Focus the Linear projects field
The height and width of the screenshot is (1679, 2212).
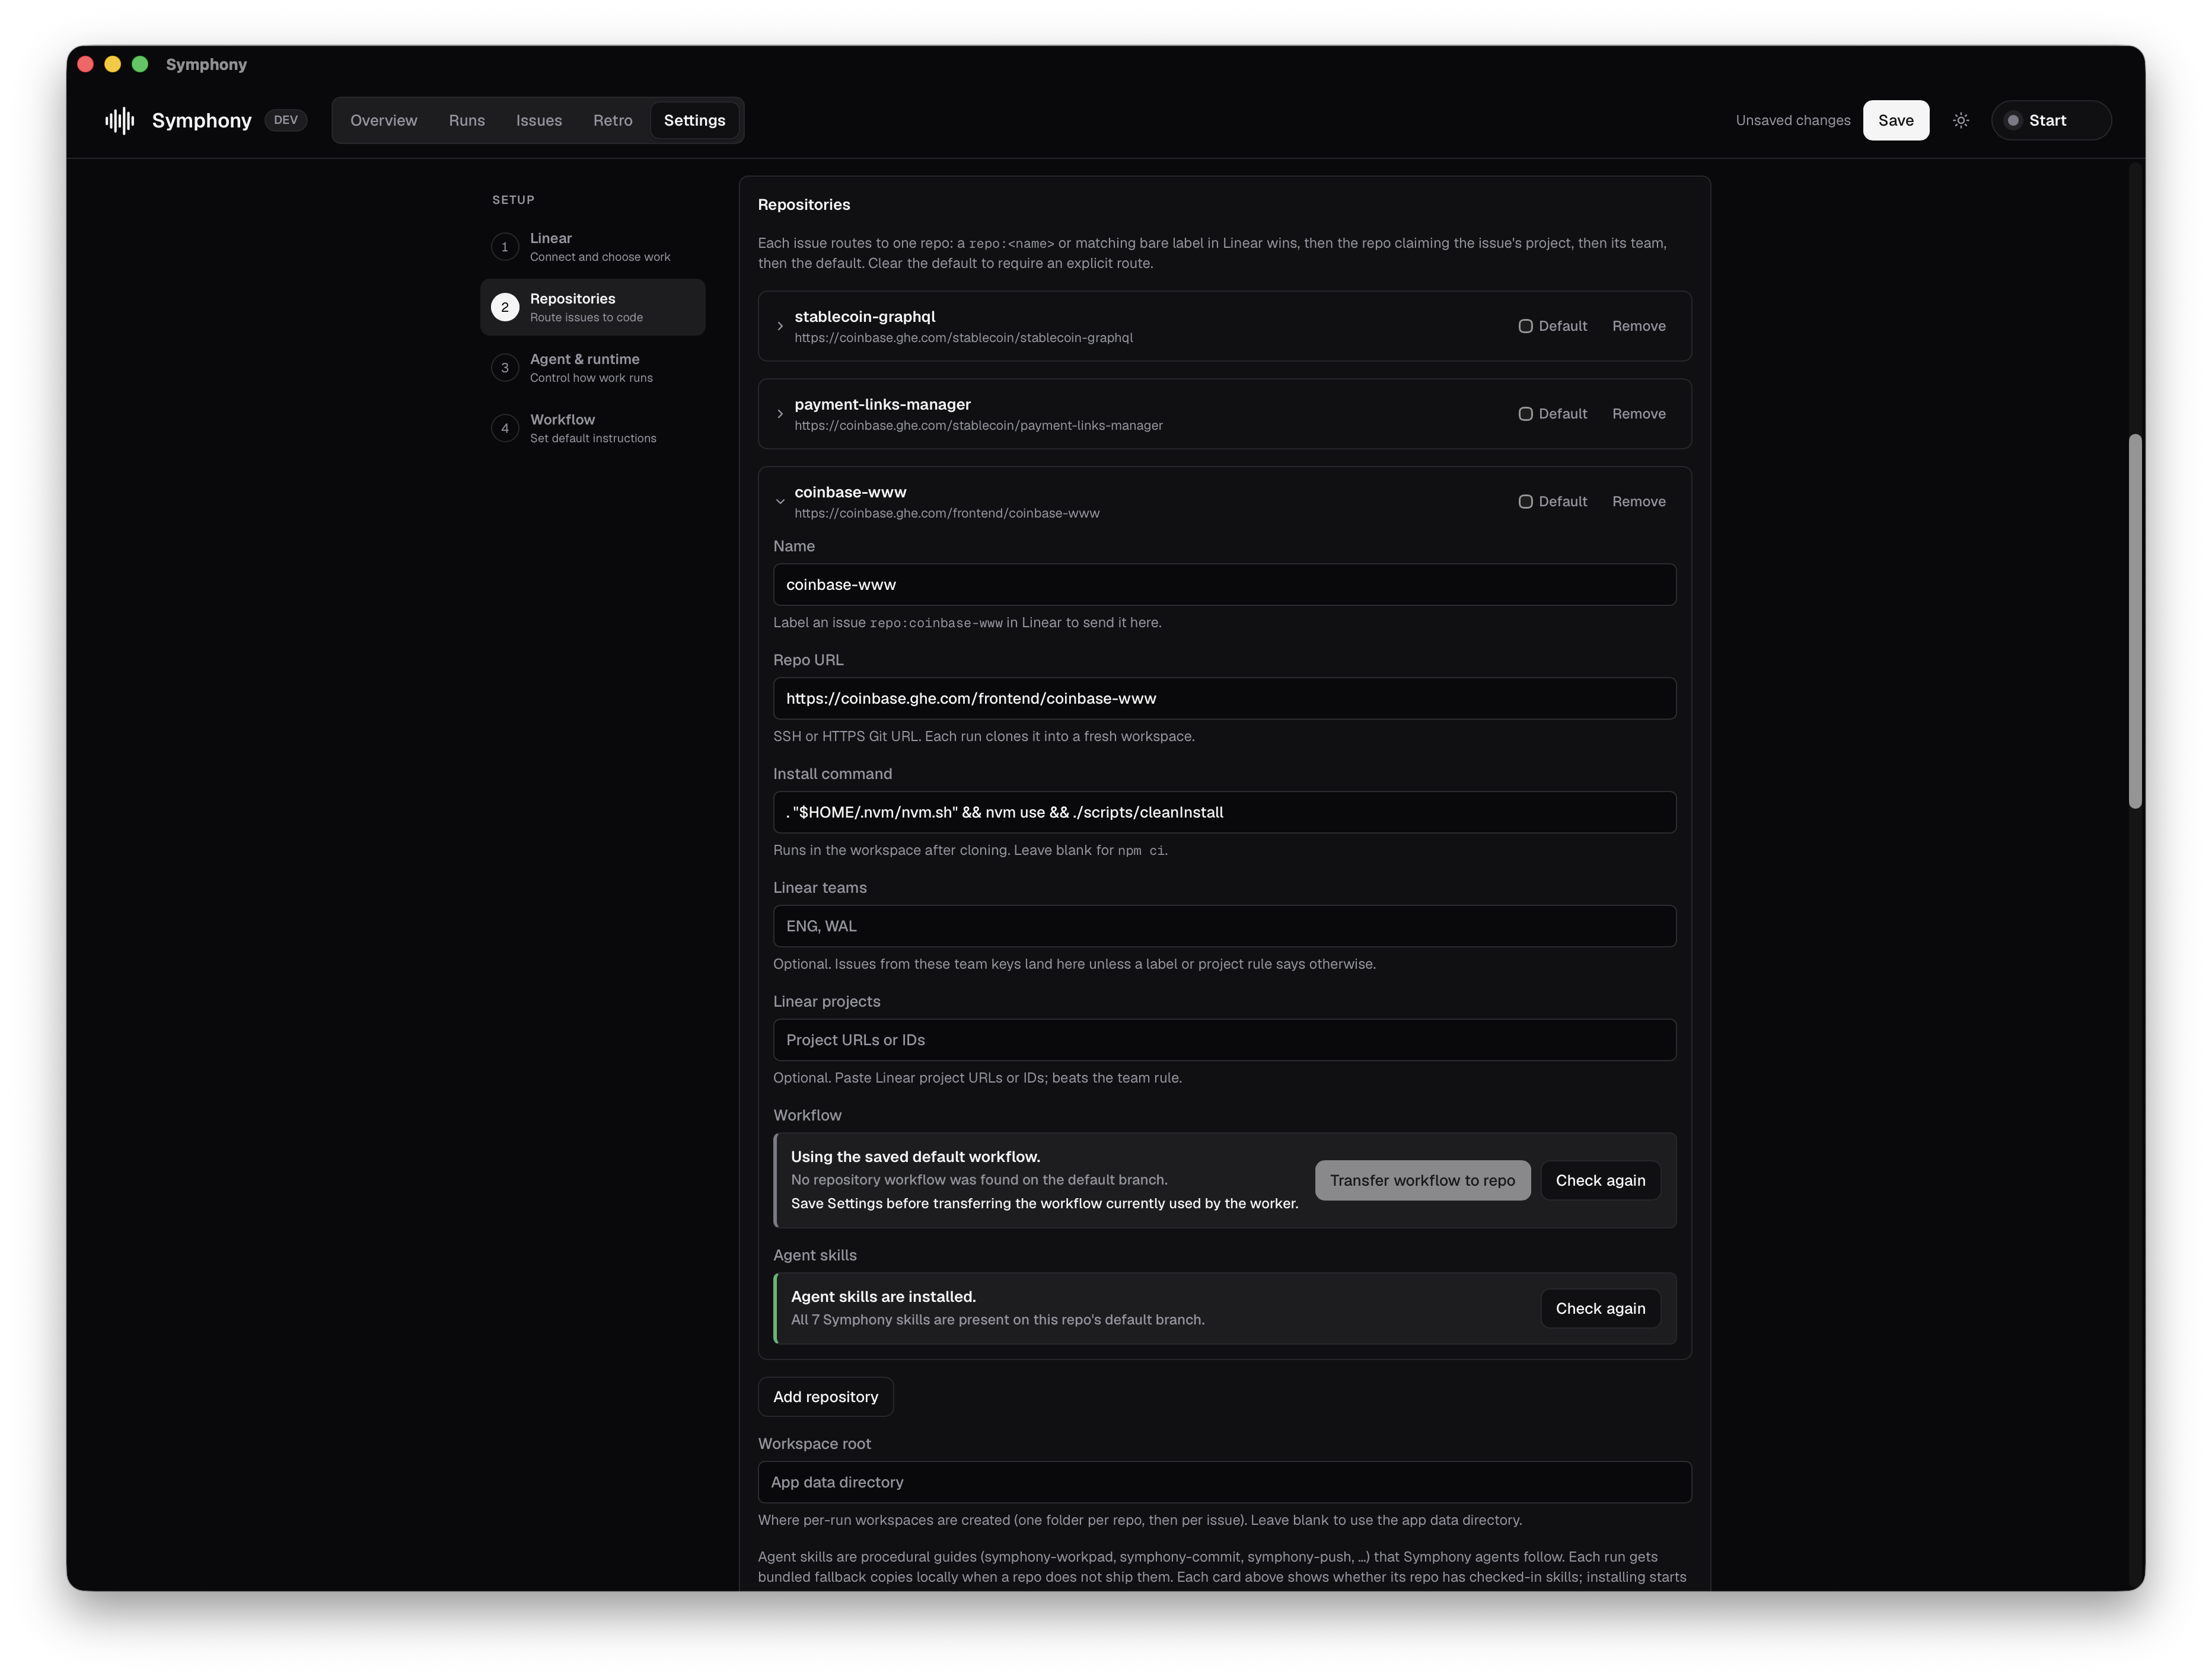1224,1040
